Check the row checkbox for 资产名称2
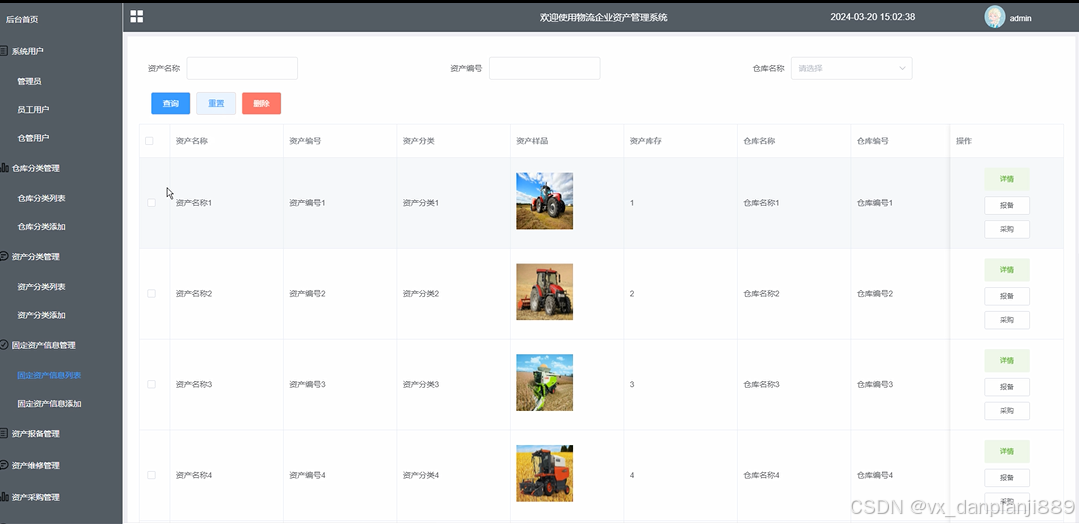The image size is (1079, 524). point(151,294)
